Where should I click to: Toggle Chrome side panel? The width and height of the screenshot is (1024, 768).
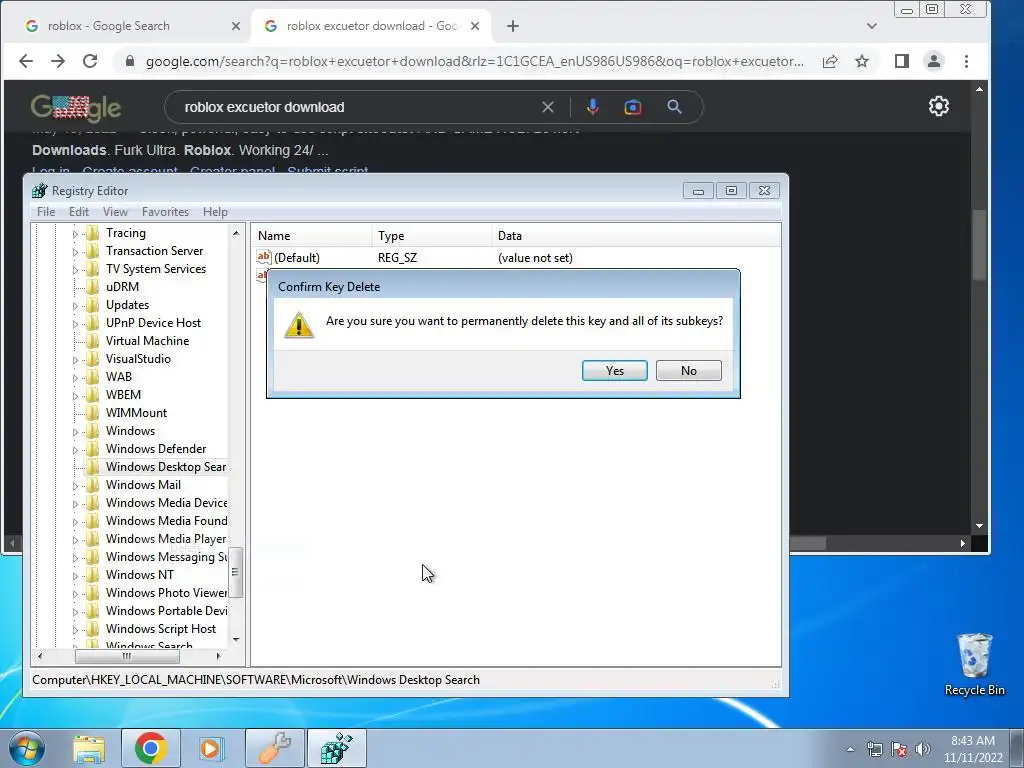coord(902,61)
